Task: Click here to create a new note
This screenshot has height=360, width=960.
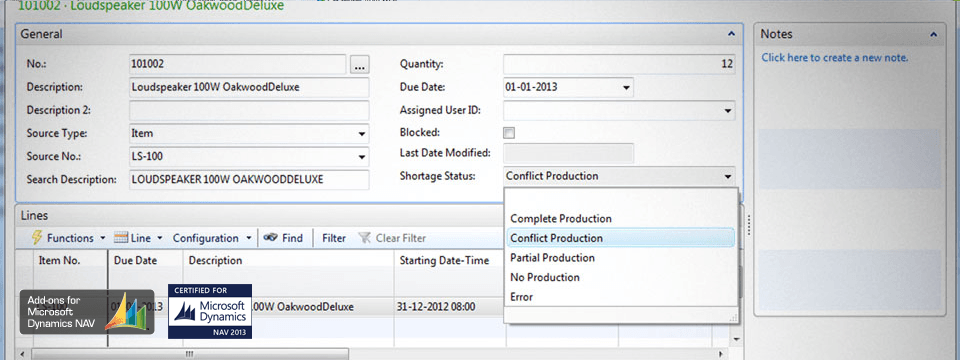Action: click(834, 58)
